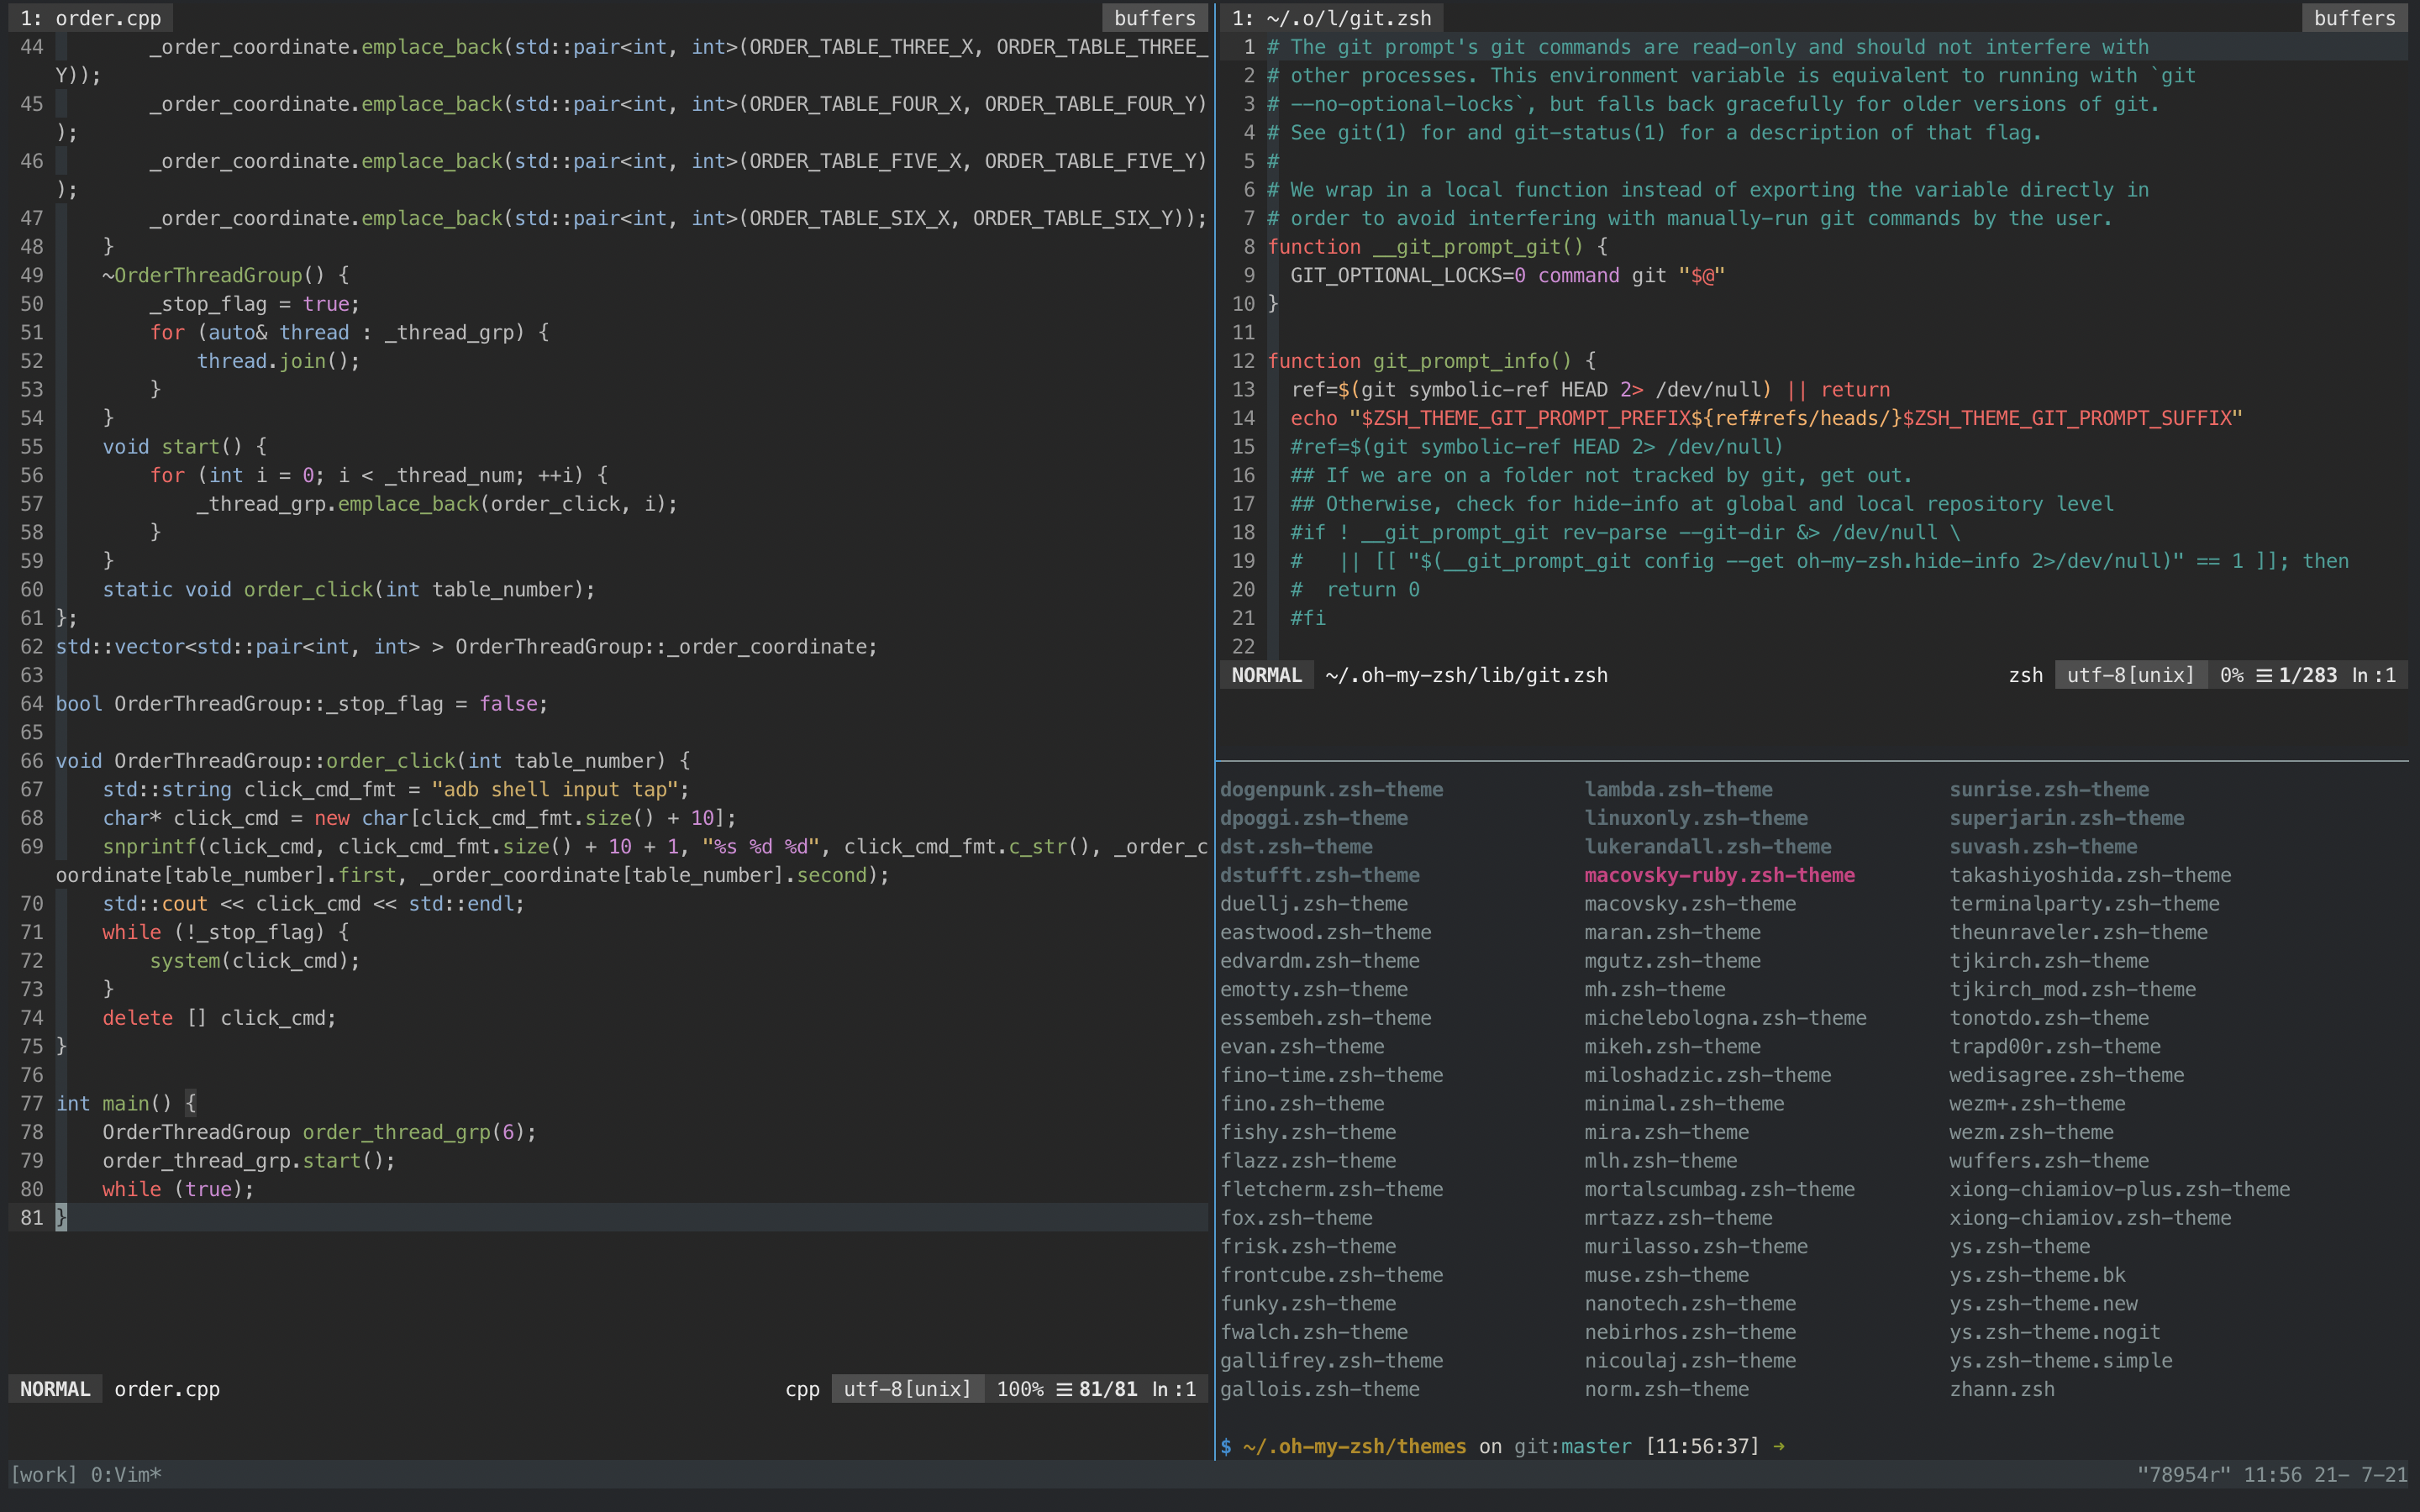Click the right pane buffers label
The width and height of the screenshot is (2420, 1512).
click(2354, 18)
